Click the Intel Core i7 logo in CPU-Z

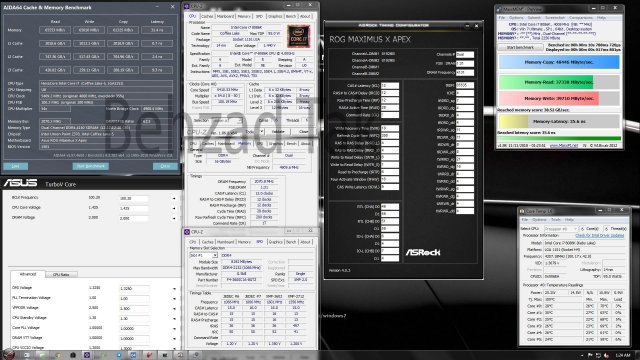pos(299,36)
